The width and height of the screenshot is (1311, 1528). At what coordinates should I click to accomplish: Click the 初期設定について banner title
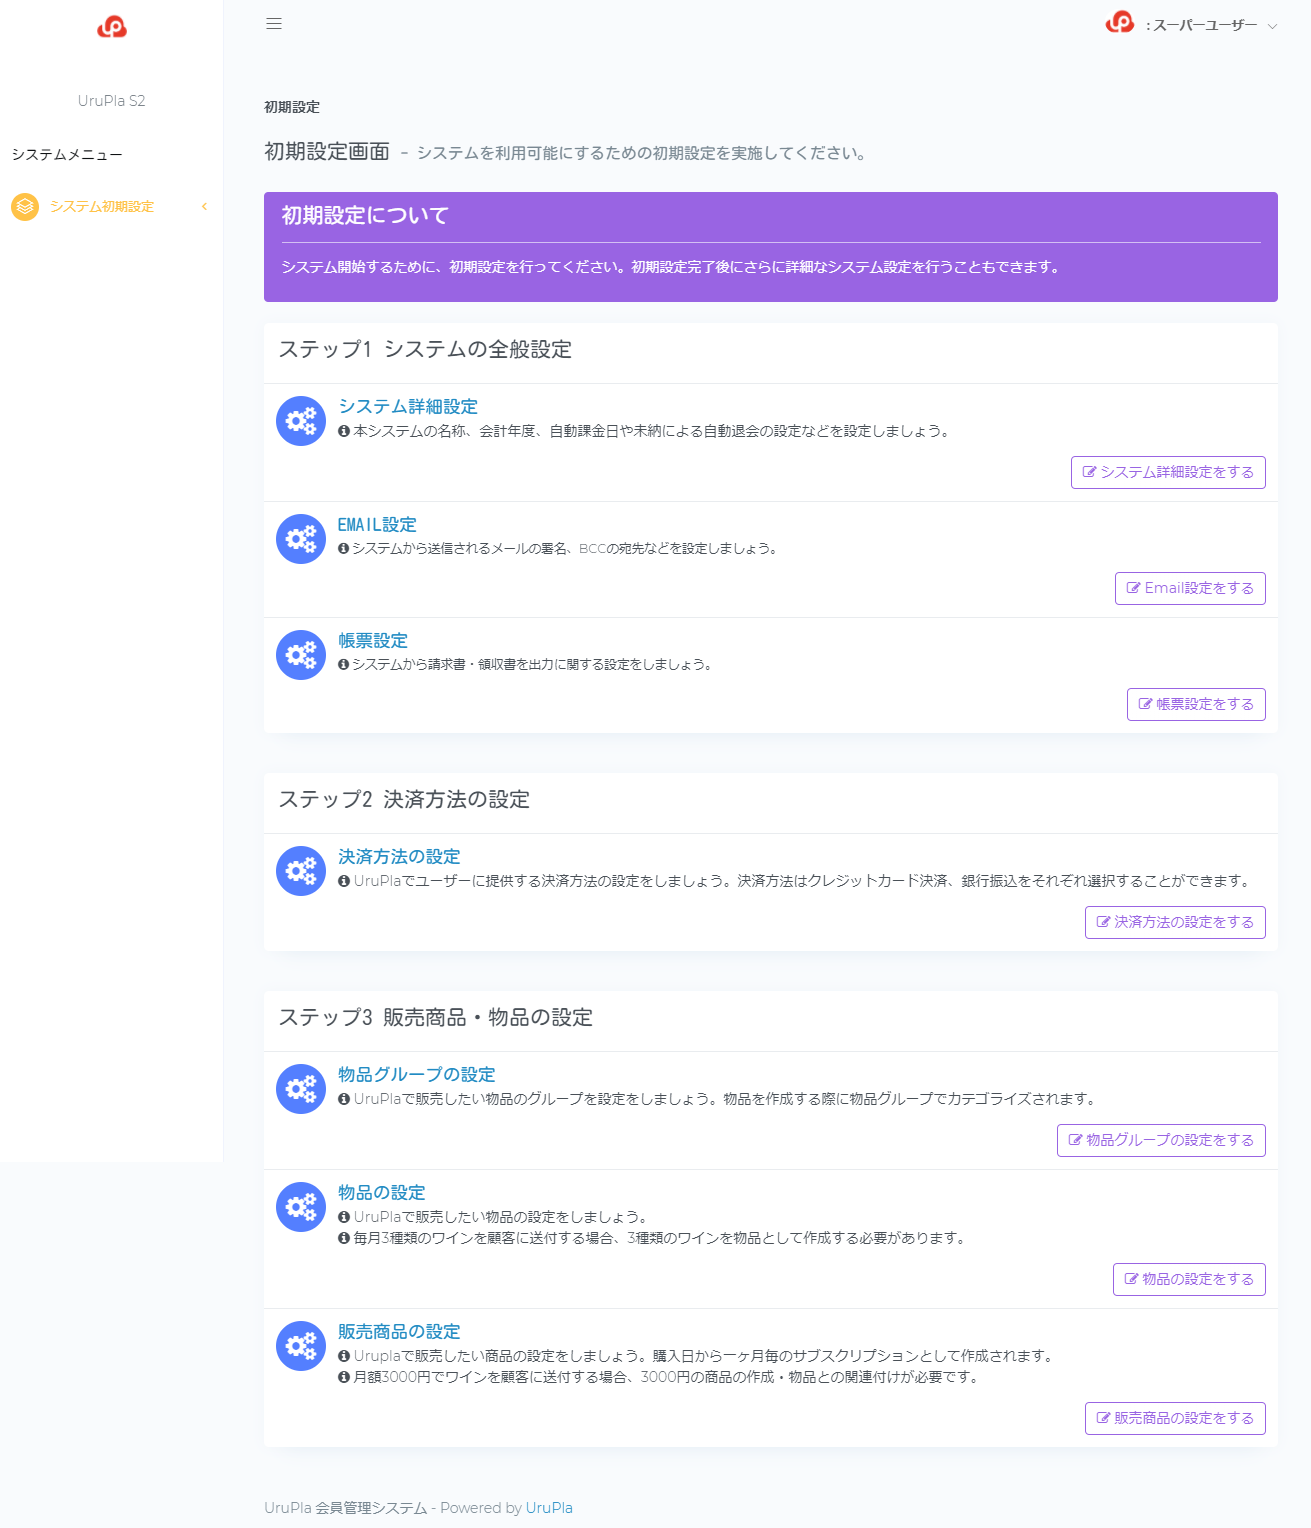coord(365,215)
